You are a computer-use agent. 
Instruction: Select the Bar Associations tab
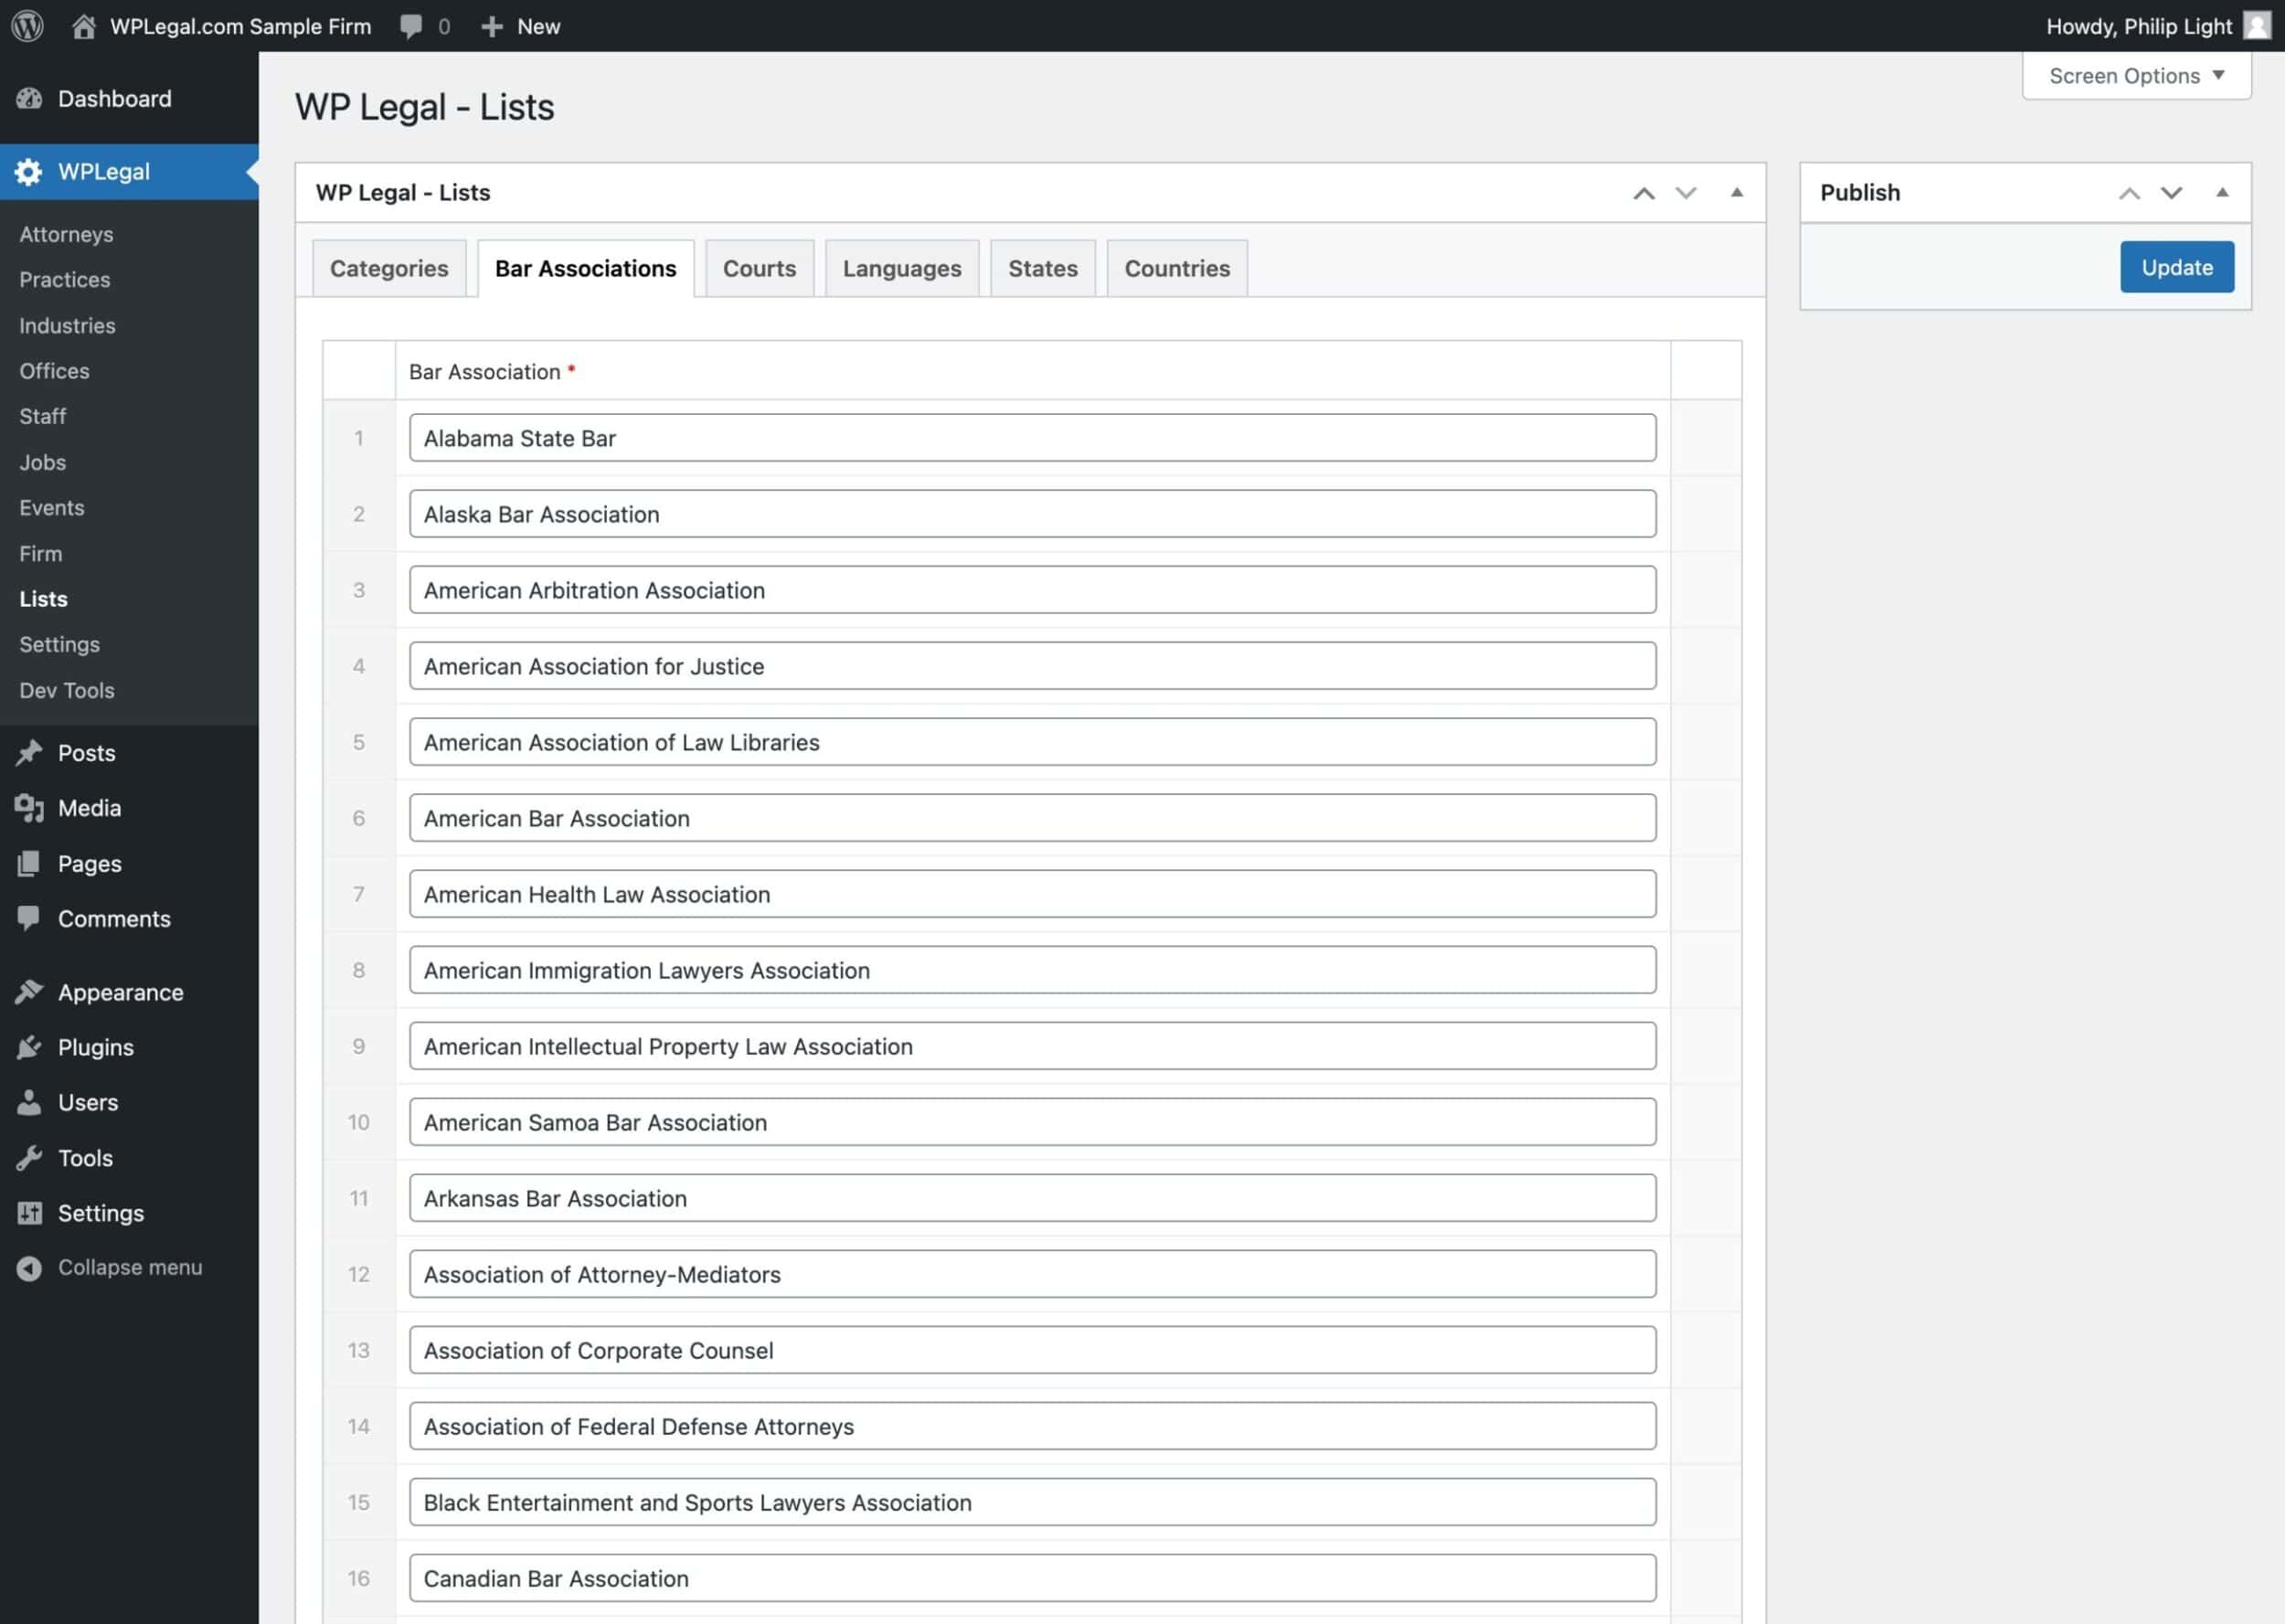pyautogui.click(x=586, y=268)
